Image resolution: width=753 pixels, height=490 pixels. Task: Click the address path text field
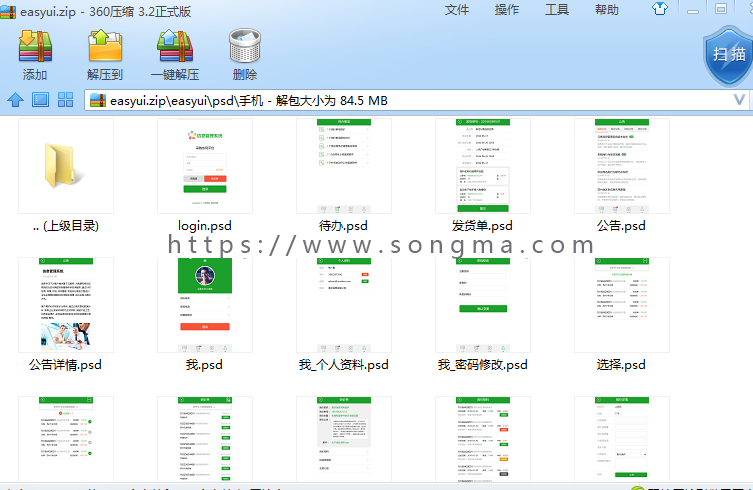click(x=416, y=100)
